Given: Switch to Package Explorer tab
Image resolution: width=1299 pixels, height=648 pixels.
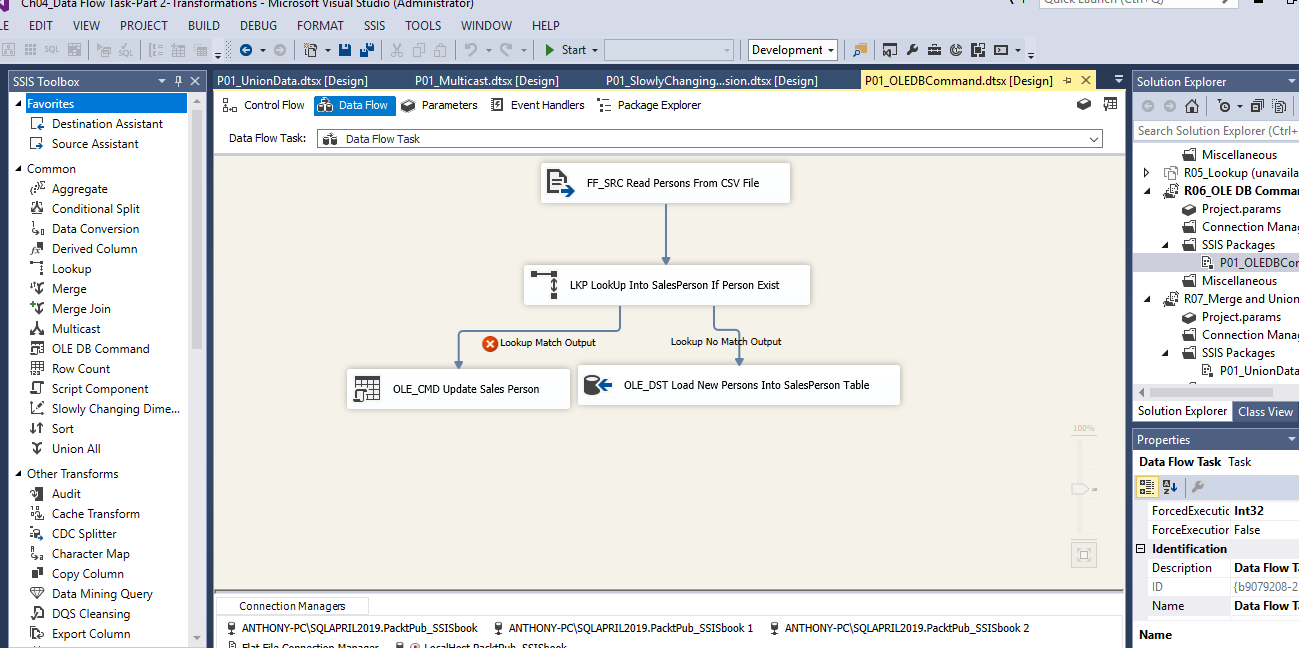Looking at the screenshot, I should coord(648,105).
